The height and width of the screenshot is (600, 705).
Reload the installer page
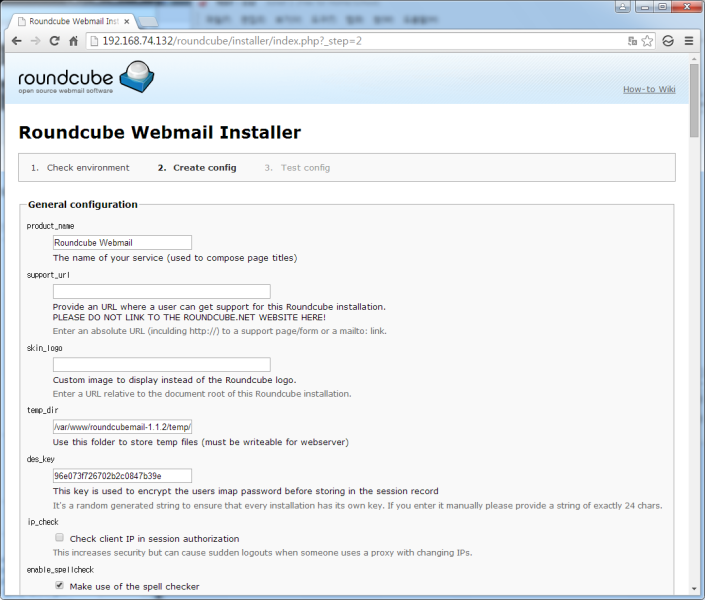click(54, 41)
